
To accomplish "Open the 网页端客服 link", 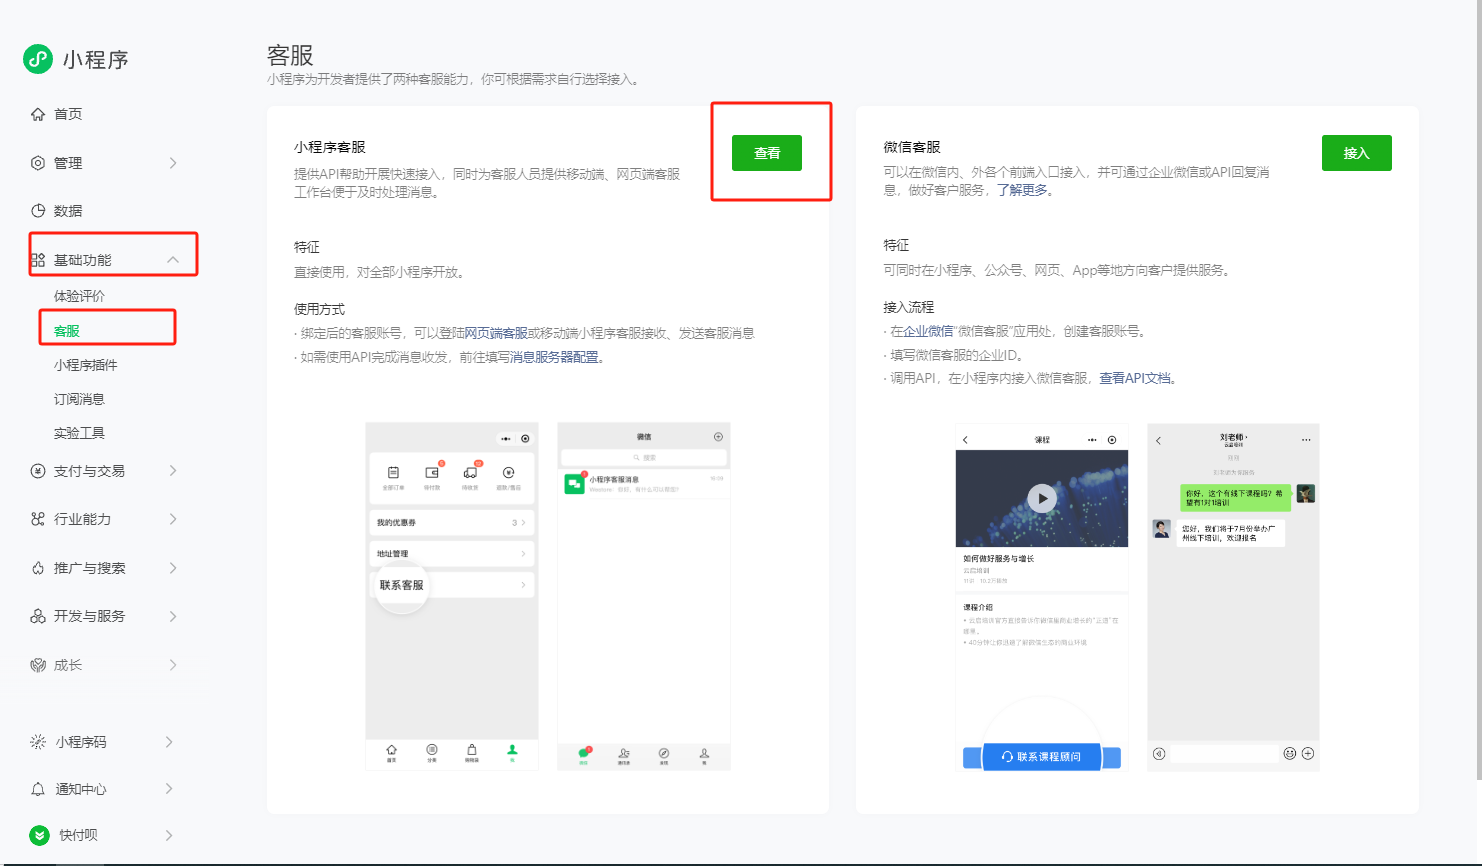I will click(496, 333).
